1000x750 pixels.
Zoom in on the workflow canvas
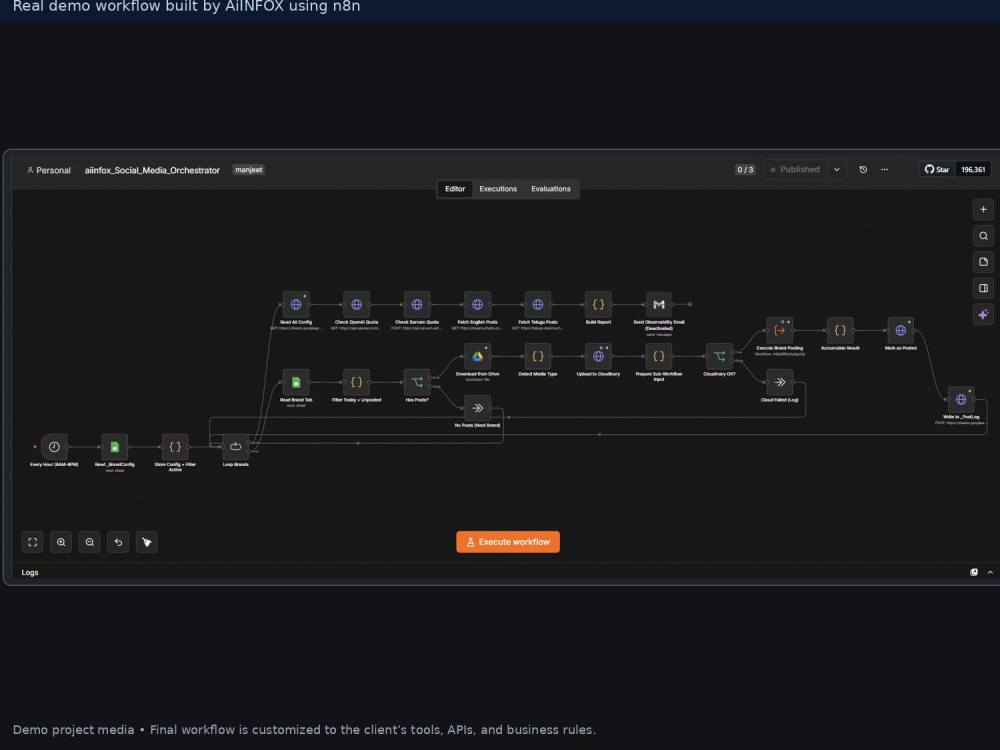61,542
